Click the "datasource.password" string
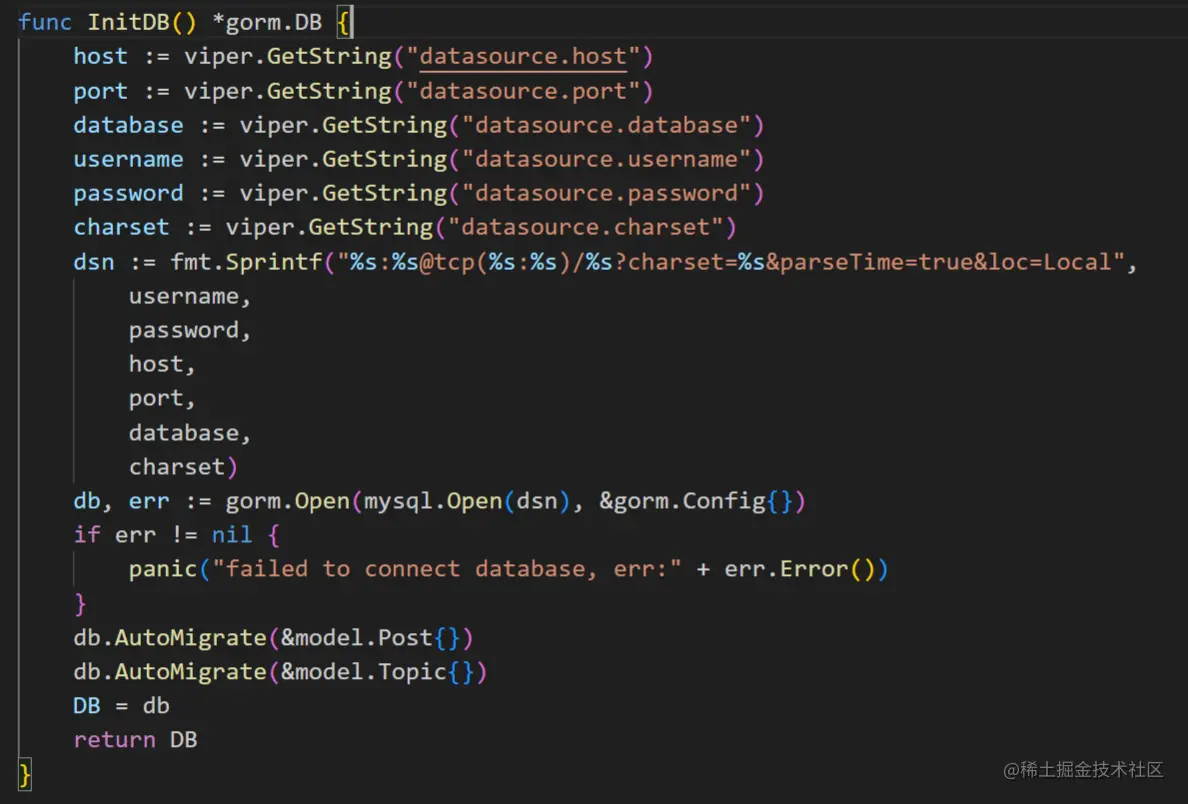Image resolution: width=1188 pixels, height=804 pixels. pyautogui.click(x=606, y=194)
